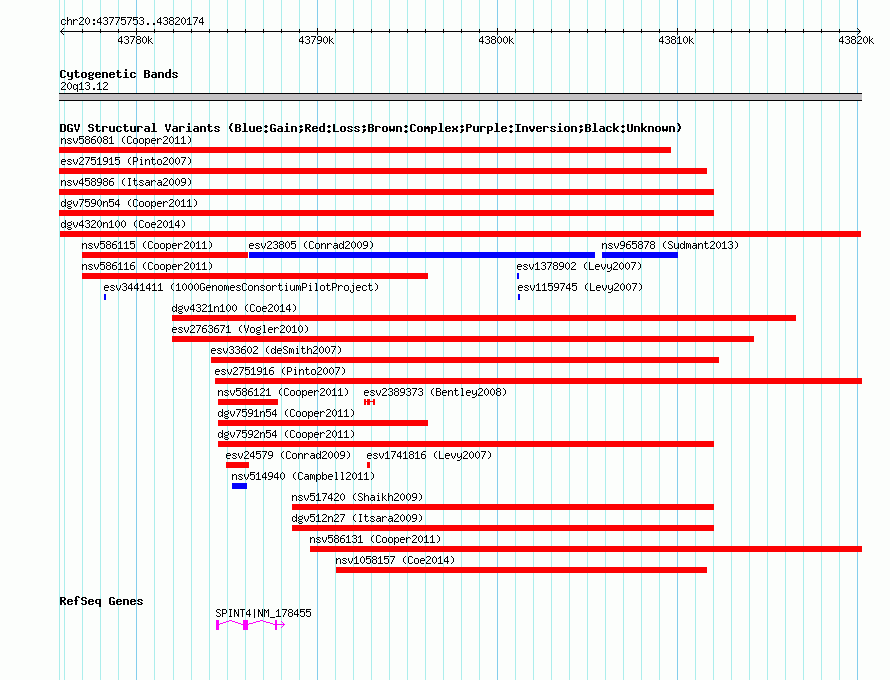
Task: Click the esv24579 (Conrad2009) label
Action: (288, 455)
